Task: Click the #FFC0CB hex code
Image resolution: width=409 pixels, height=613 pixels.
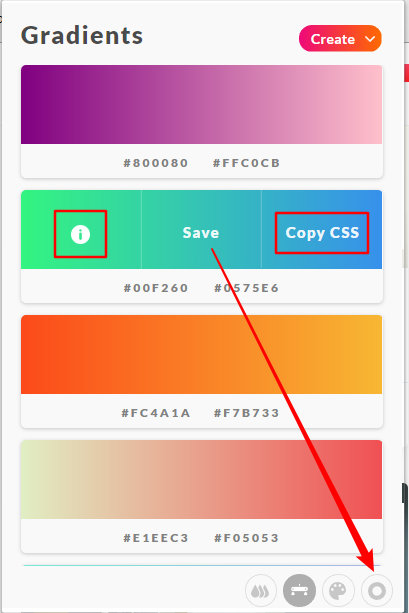Action: click(246, 163)
